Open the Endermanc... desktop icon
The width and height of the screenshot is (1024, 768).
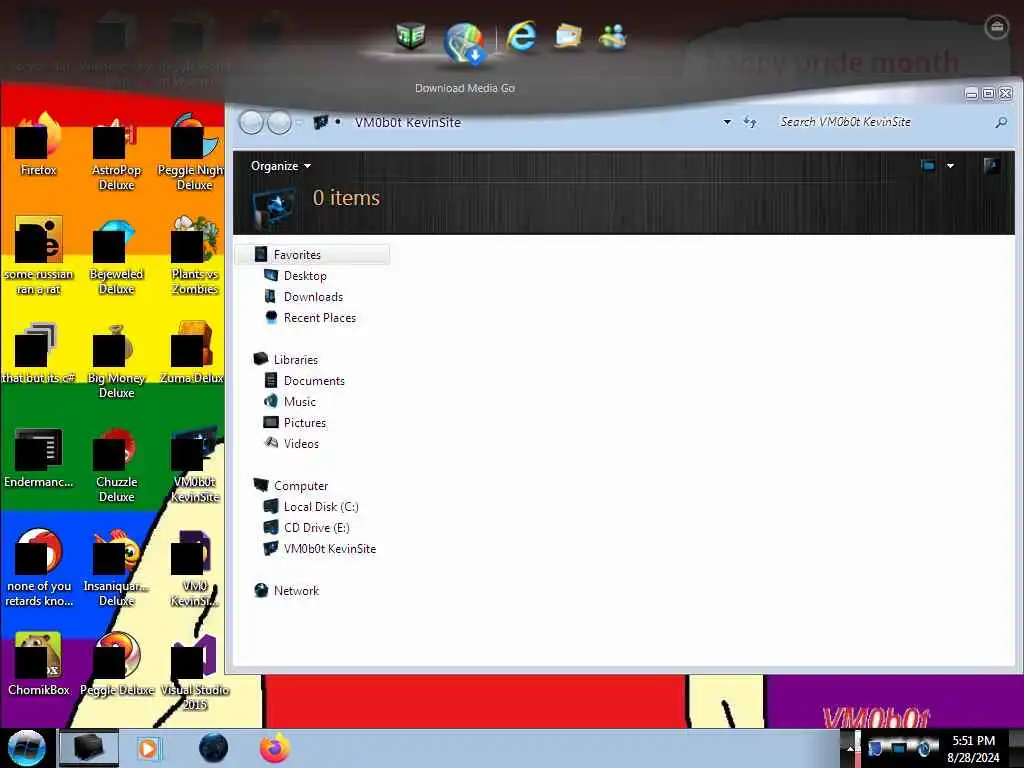pyautogui.click(x=39, y=458)
